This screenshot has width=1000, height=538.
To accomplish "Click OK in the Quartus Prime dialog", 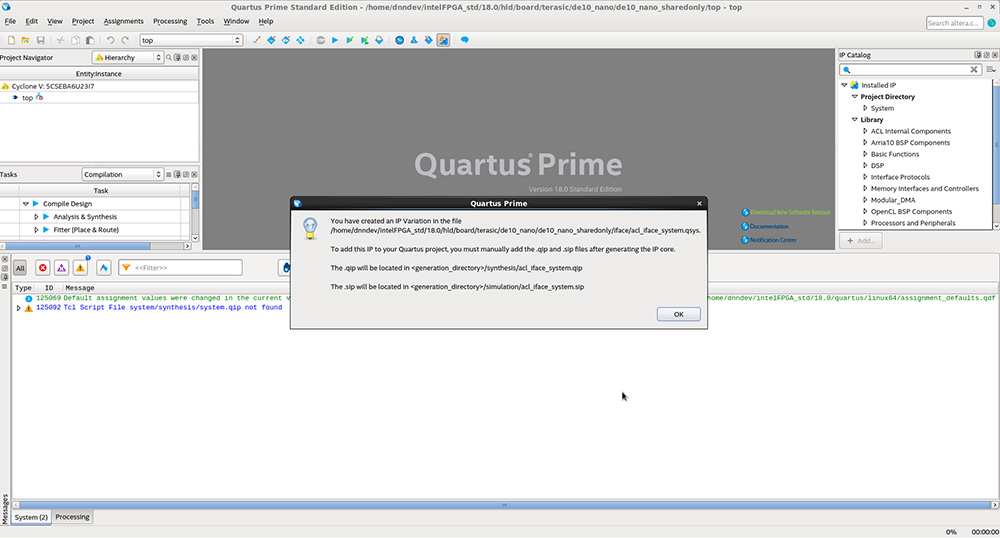I will click(x=679, y=314).
